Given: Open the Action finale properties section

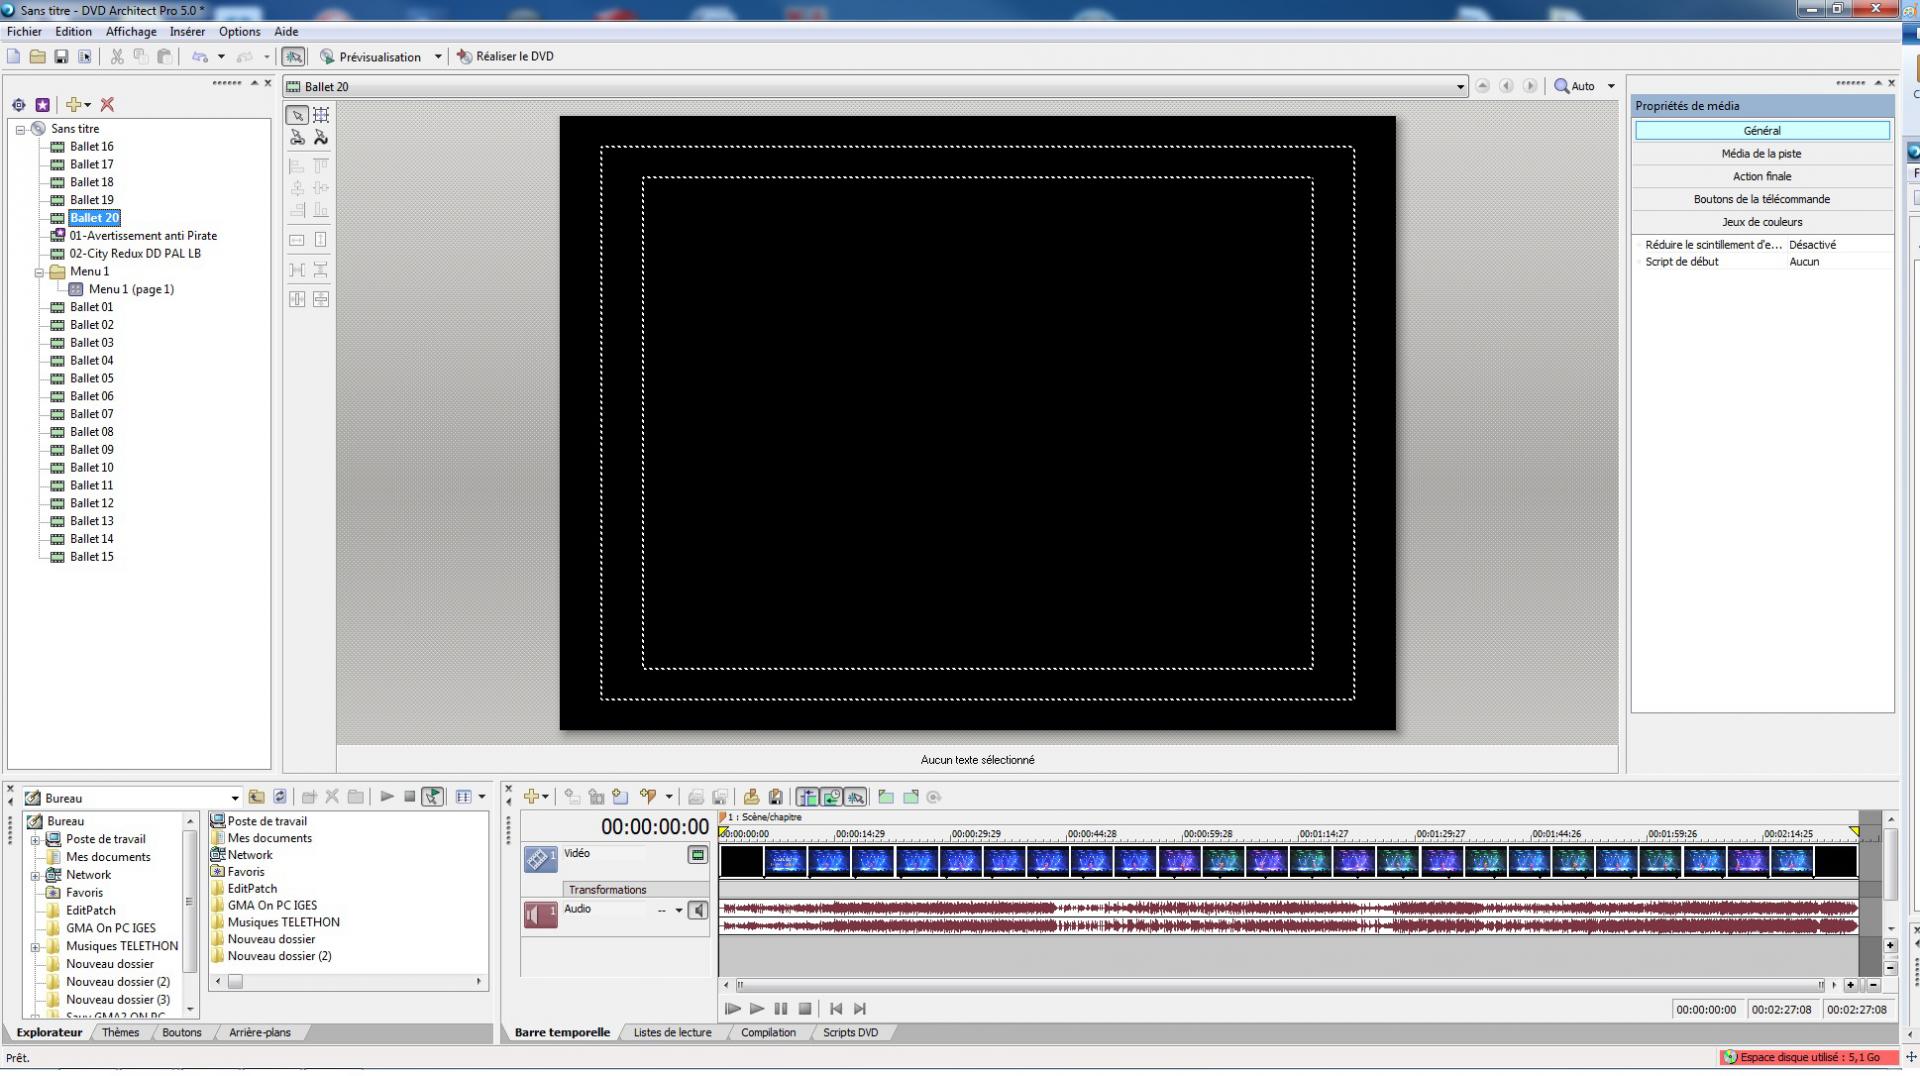Looking at the screenshot, I should tap(1761, 176).
